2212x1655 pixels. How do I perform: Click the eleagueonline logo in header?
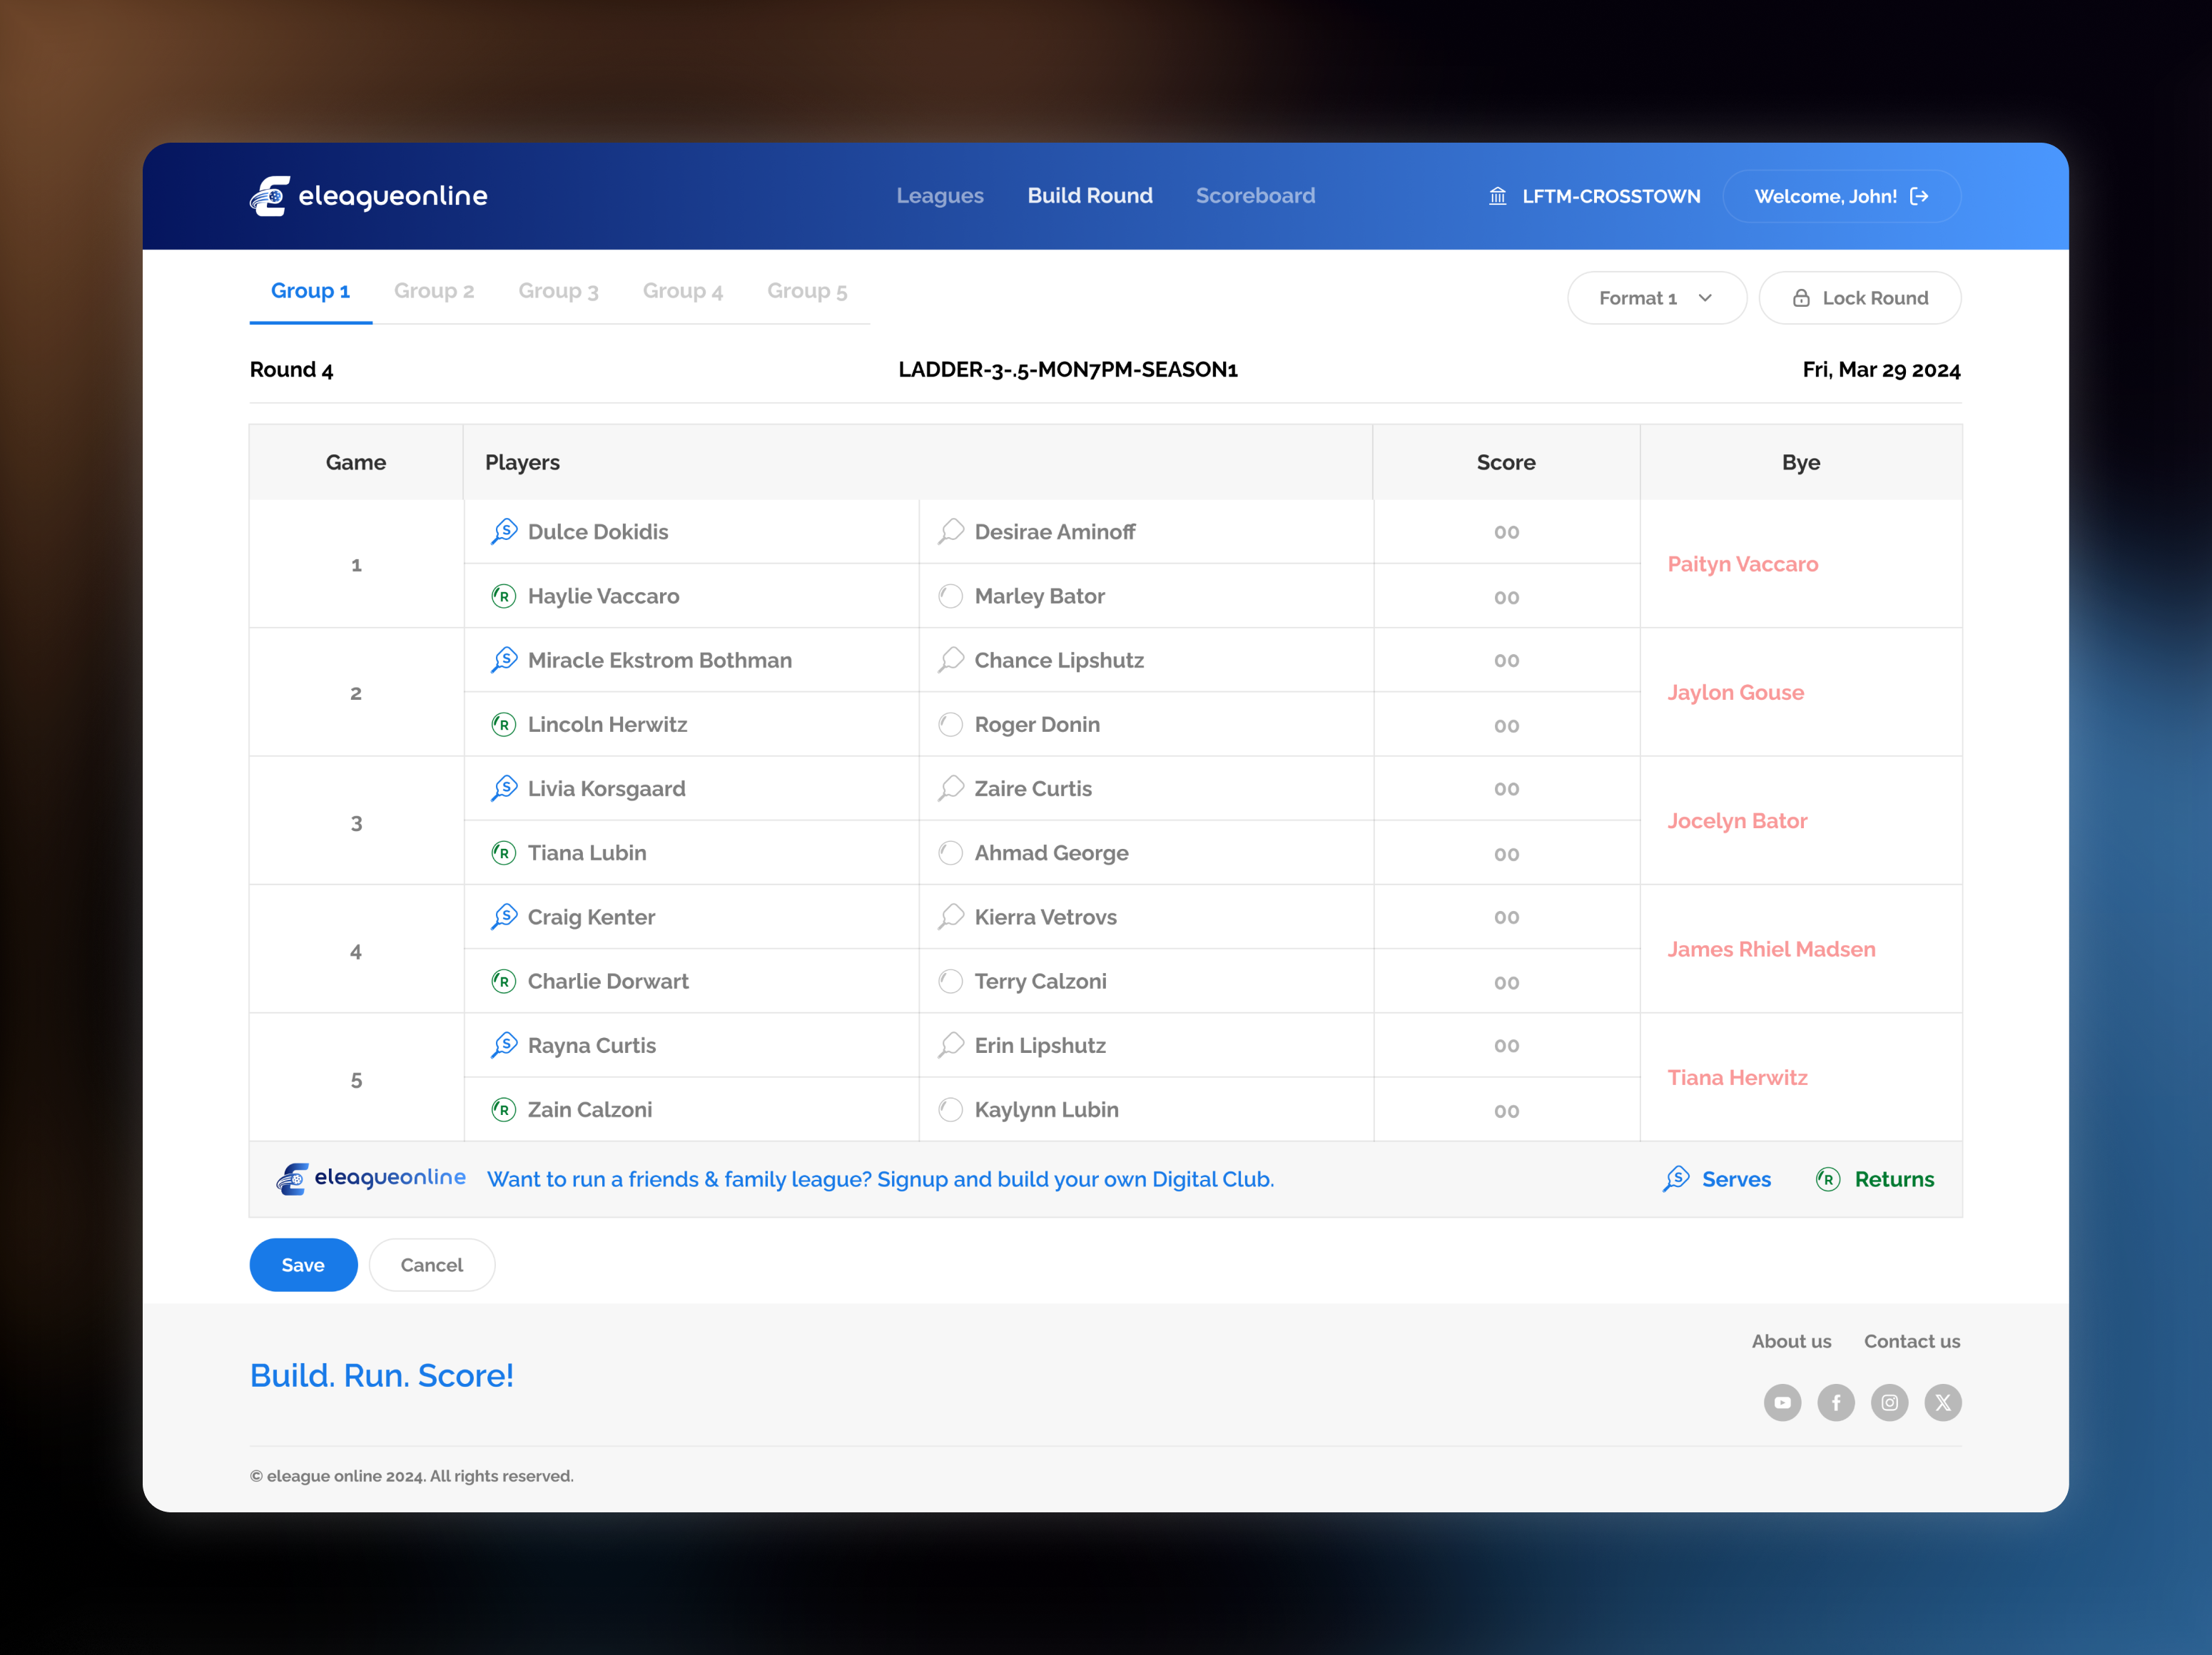tap(368, 196)
